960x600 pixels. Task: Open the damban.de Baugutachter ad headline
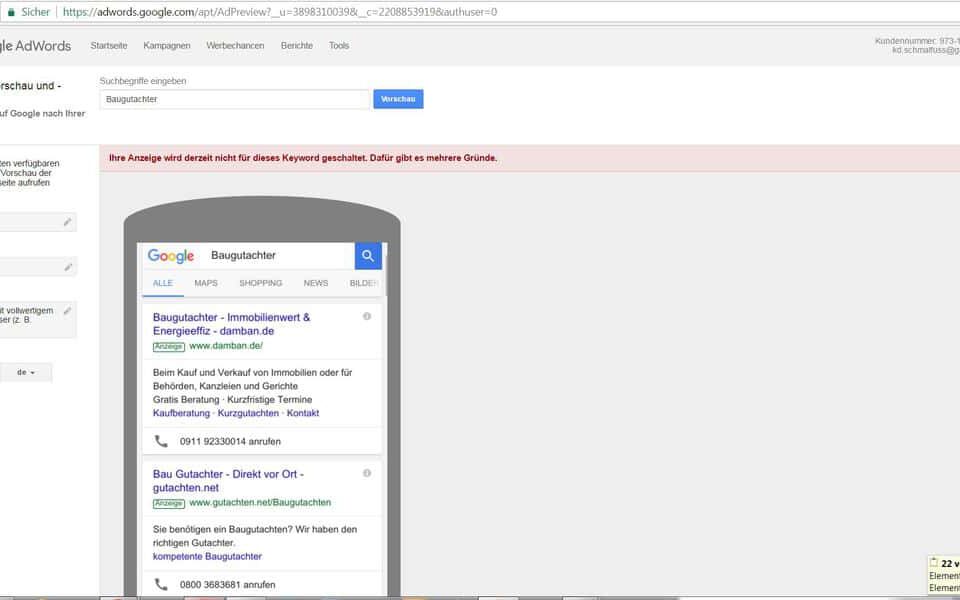[231, 324]
